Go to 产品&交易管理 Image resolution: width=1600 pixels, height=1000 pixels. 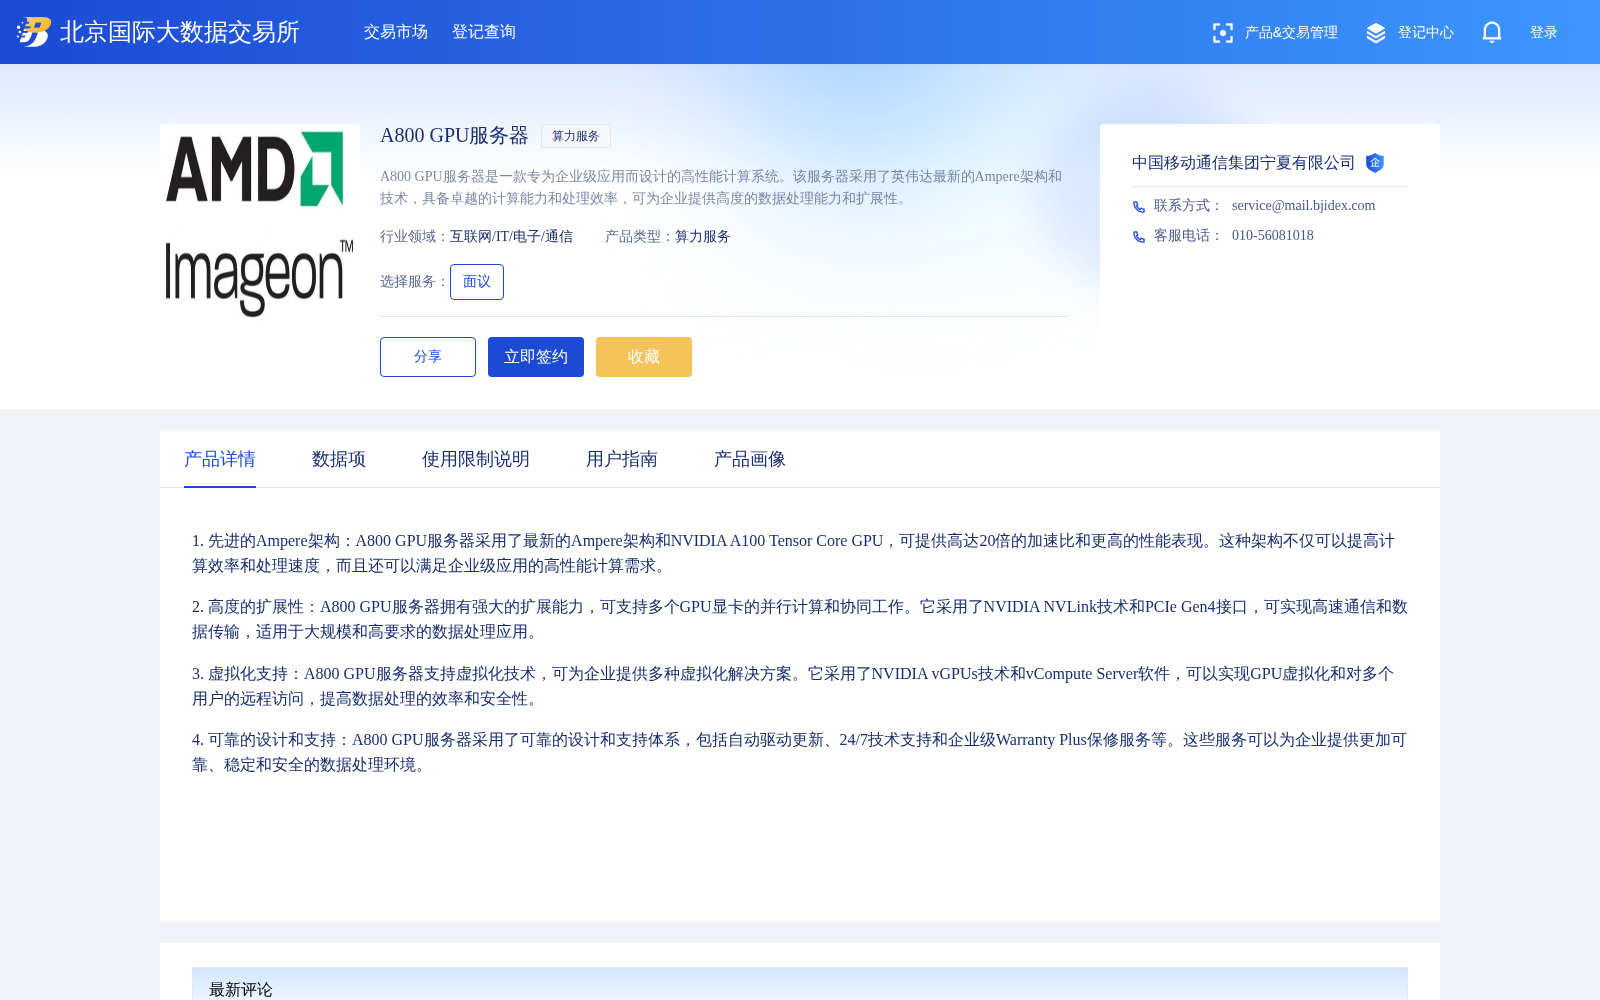point(1291,33)
